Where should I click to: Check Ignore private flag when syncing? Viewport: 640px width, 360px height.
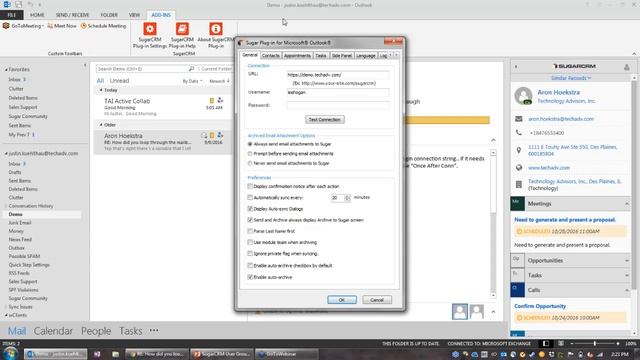click(x=250, y=253)
